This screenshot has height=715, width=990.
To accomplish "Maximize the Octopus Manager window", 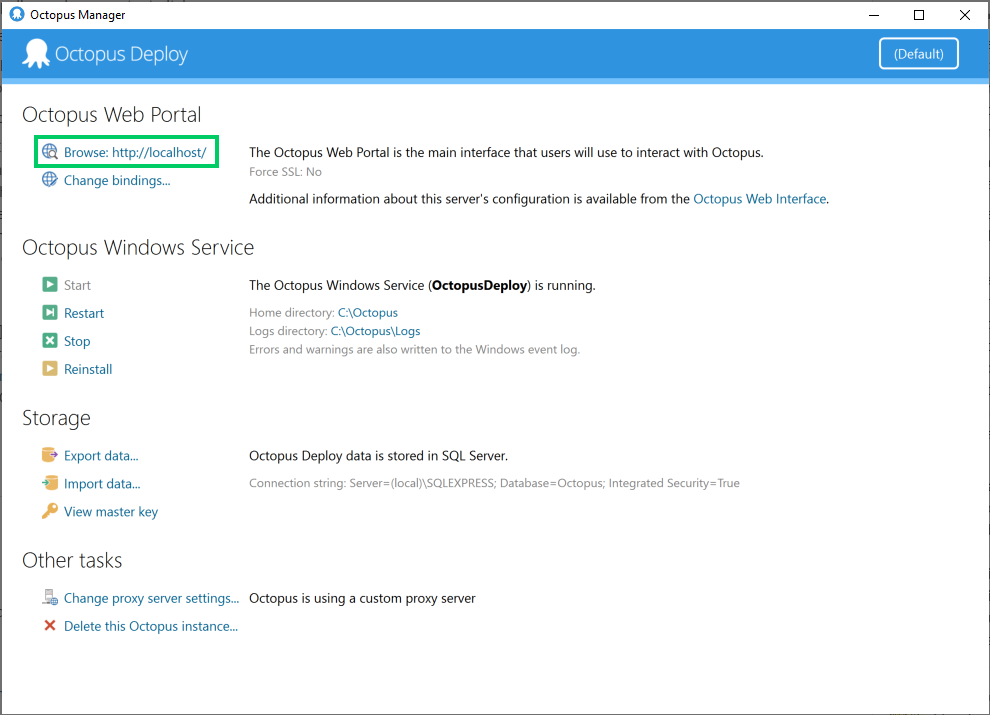I will [x=919, y=15].
